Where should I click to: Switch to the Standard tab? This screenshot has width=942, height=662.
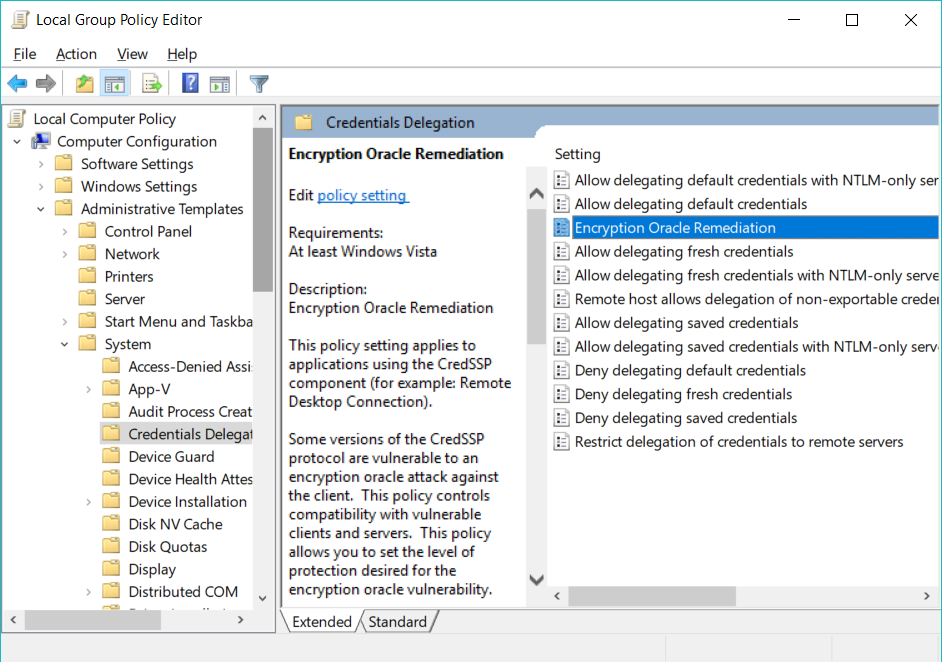click(x=397, y=622)
